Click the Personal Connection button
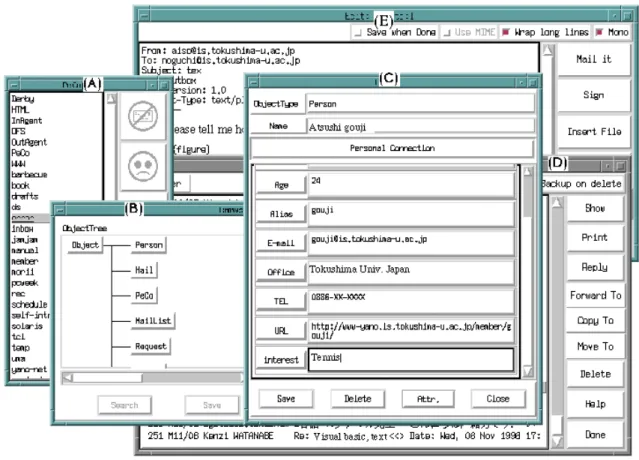 392,148
